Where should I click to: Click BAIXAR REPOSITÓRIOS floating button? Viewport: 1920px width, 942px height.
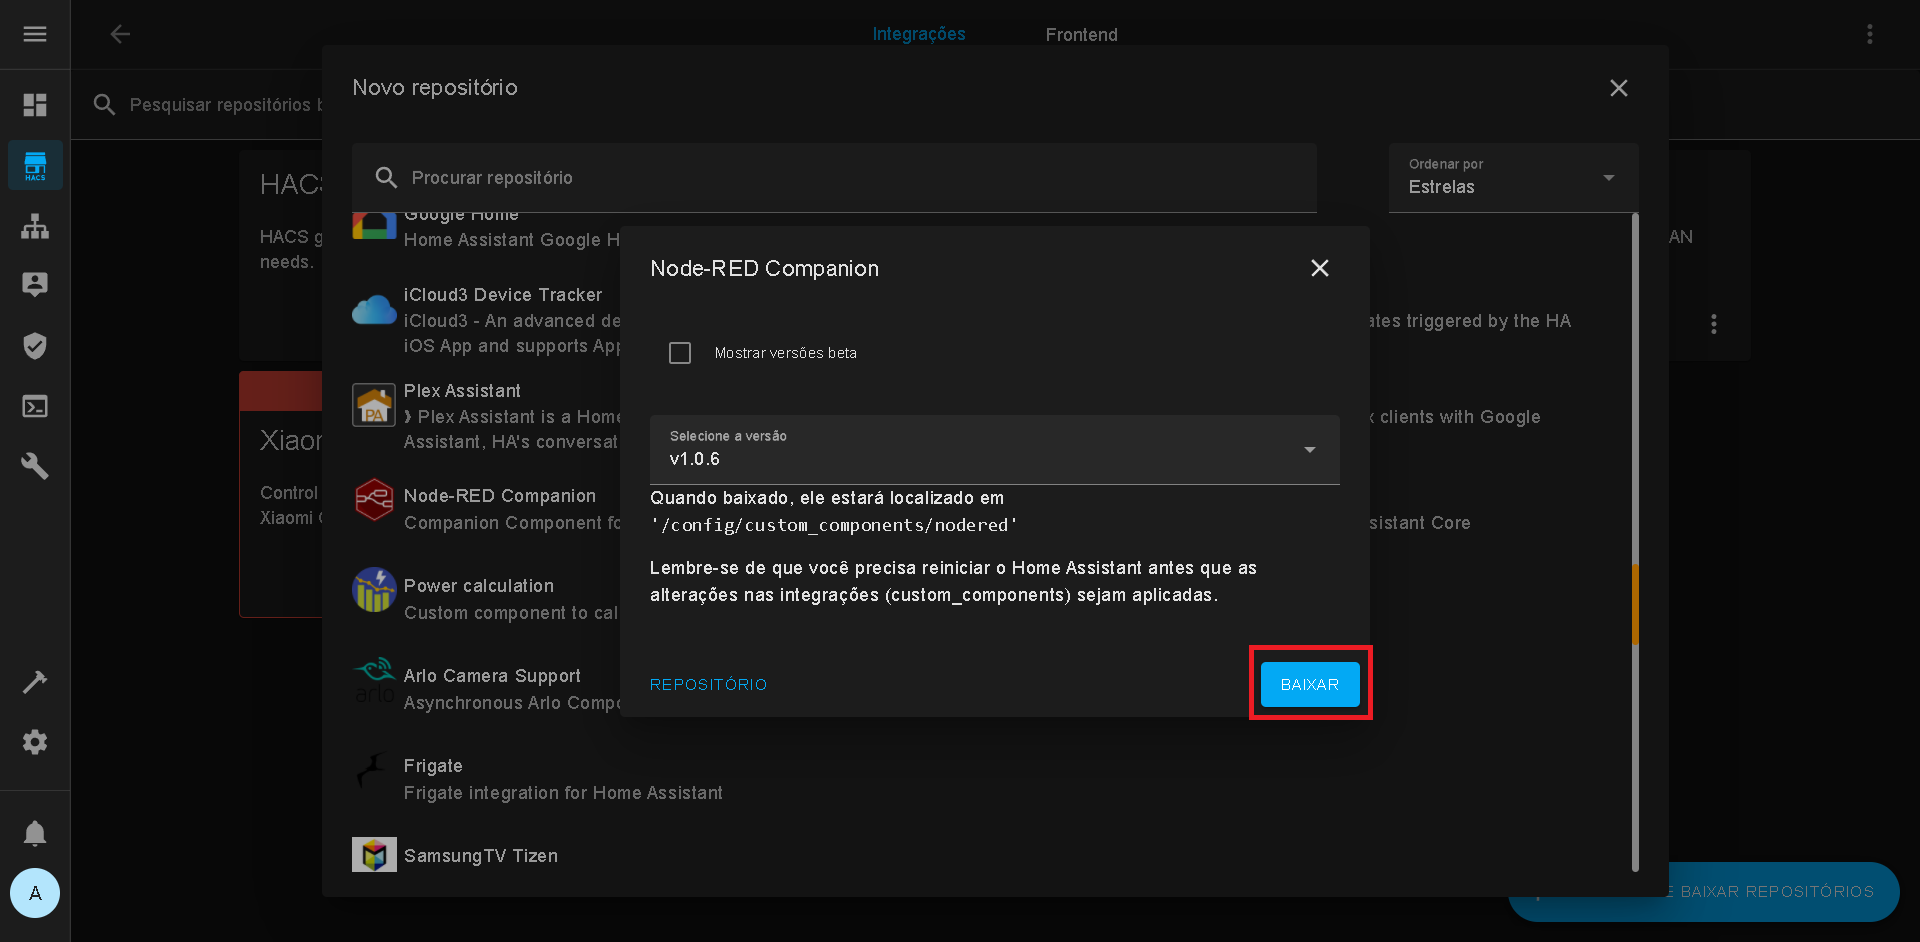click(x=1704, y=891)
